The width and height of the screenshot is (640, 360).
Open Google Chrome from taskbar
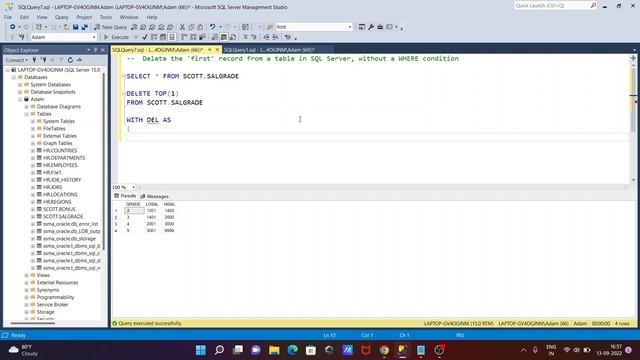point(384,350)
